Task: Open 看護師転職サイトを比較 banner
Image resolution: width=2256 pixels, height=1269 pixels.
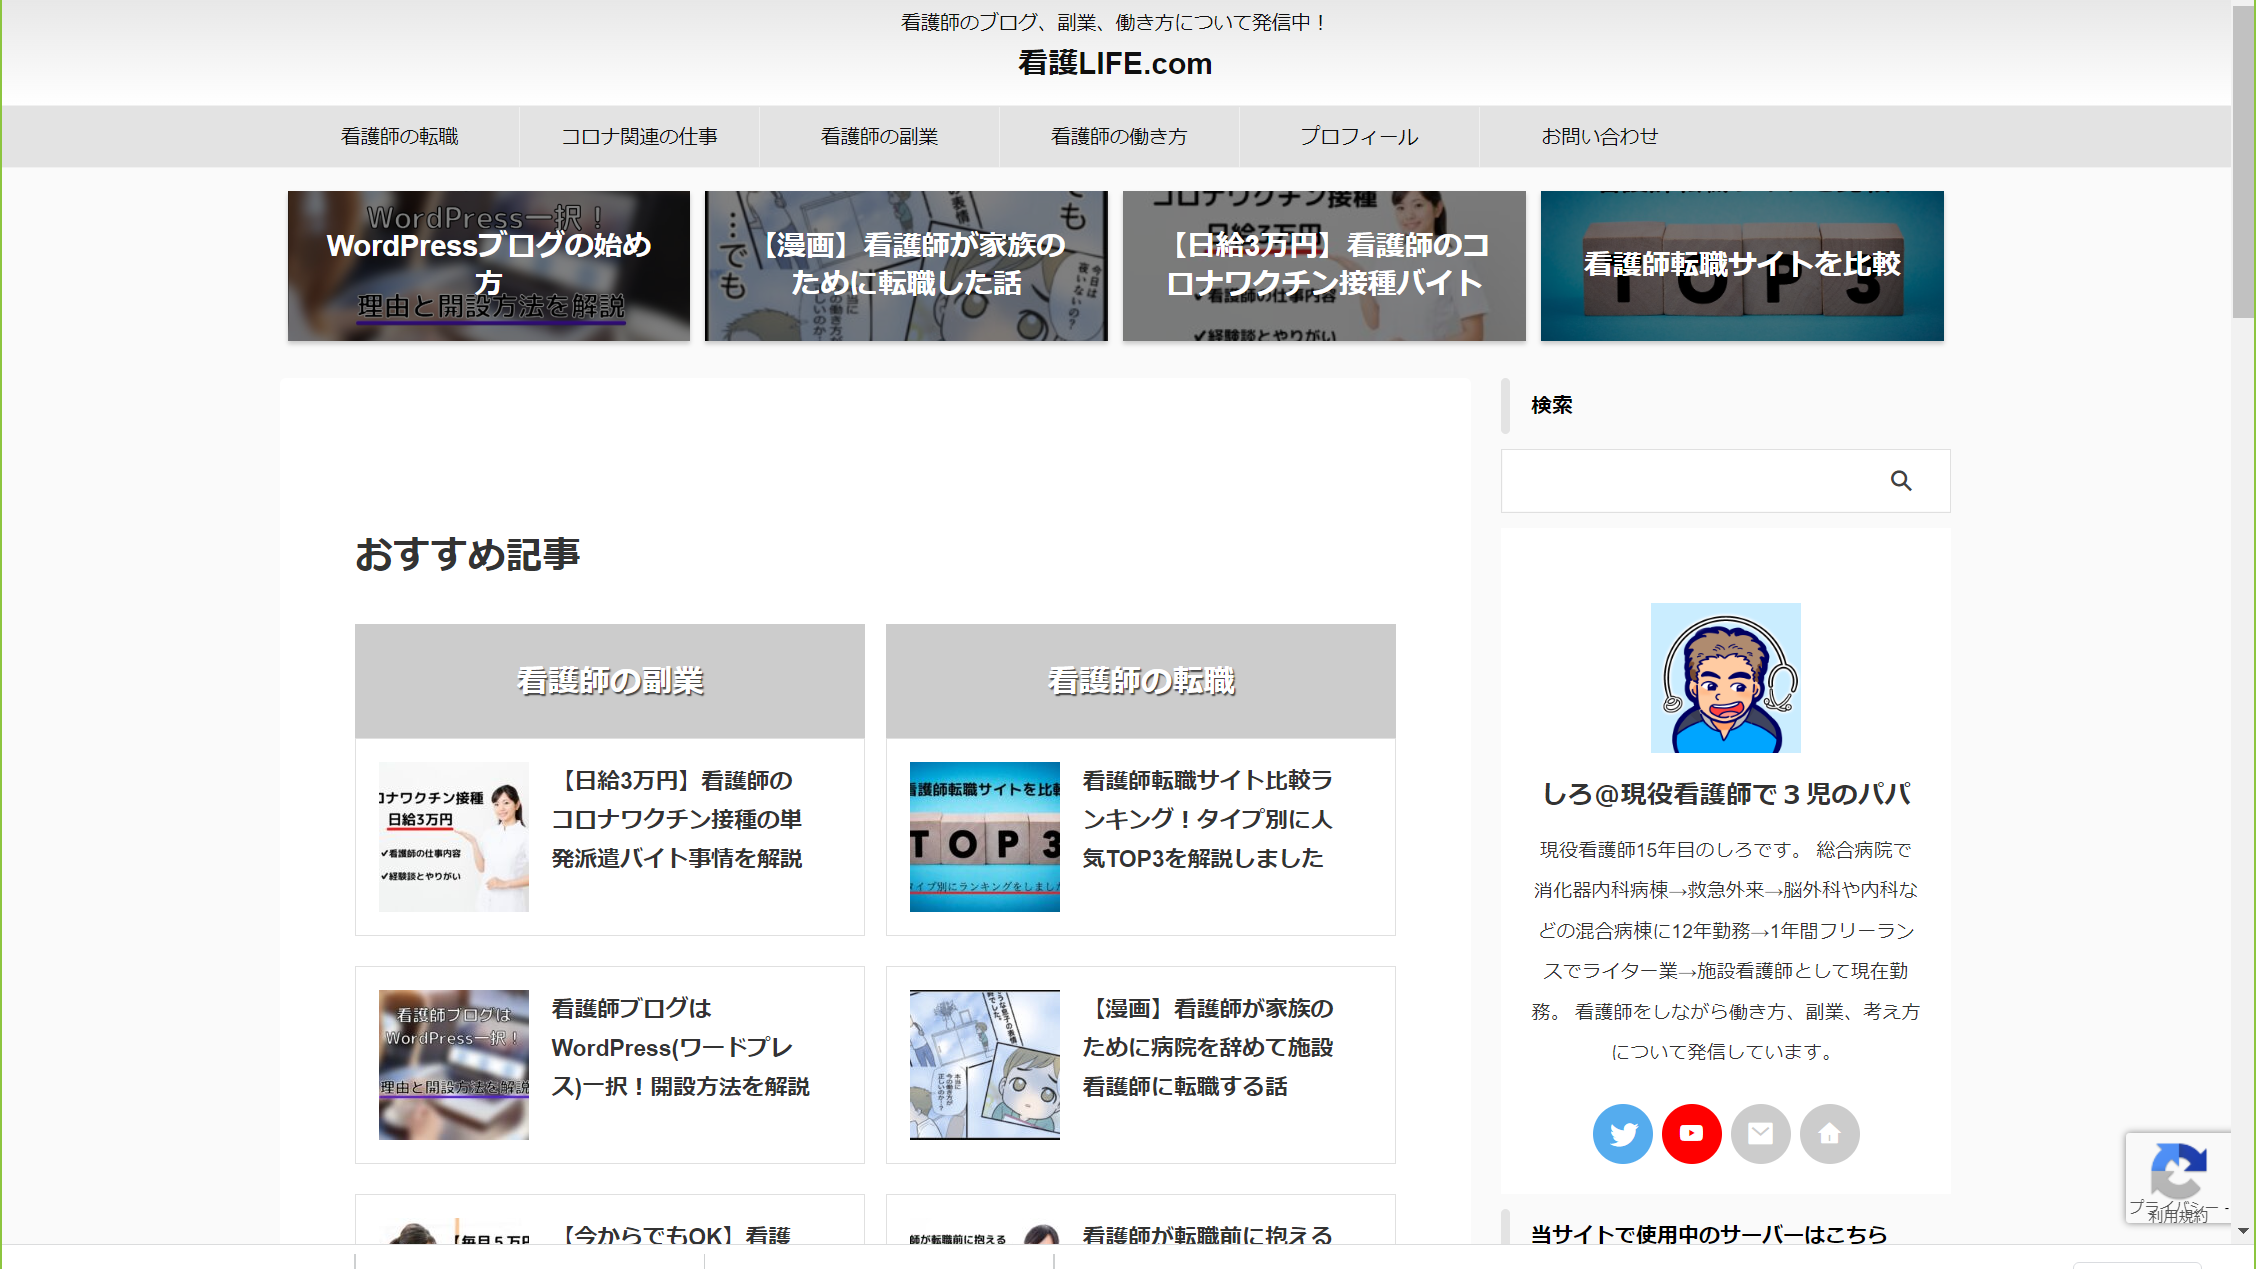Action: [1742, 266]
